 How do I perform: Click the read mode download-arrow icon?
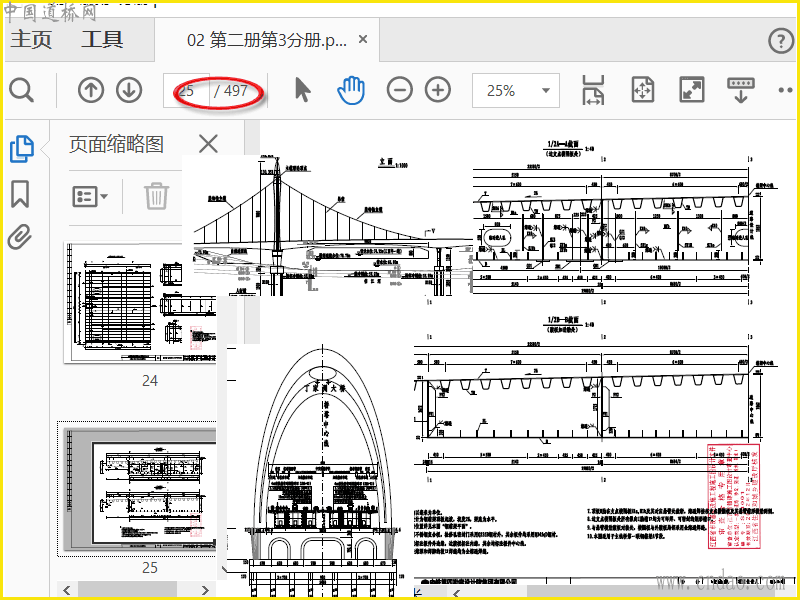(741, 90)
